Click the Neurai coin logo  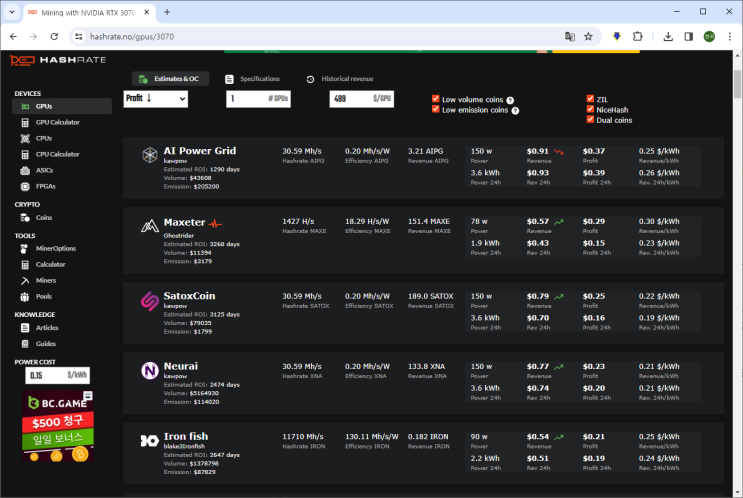150,371
